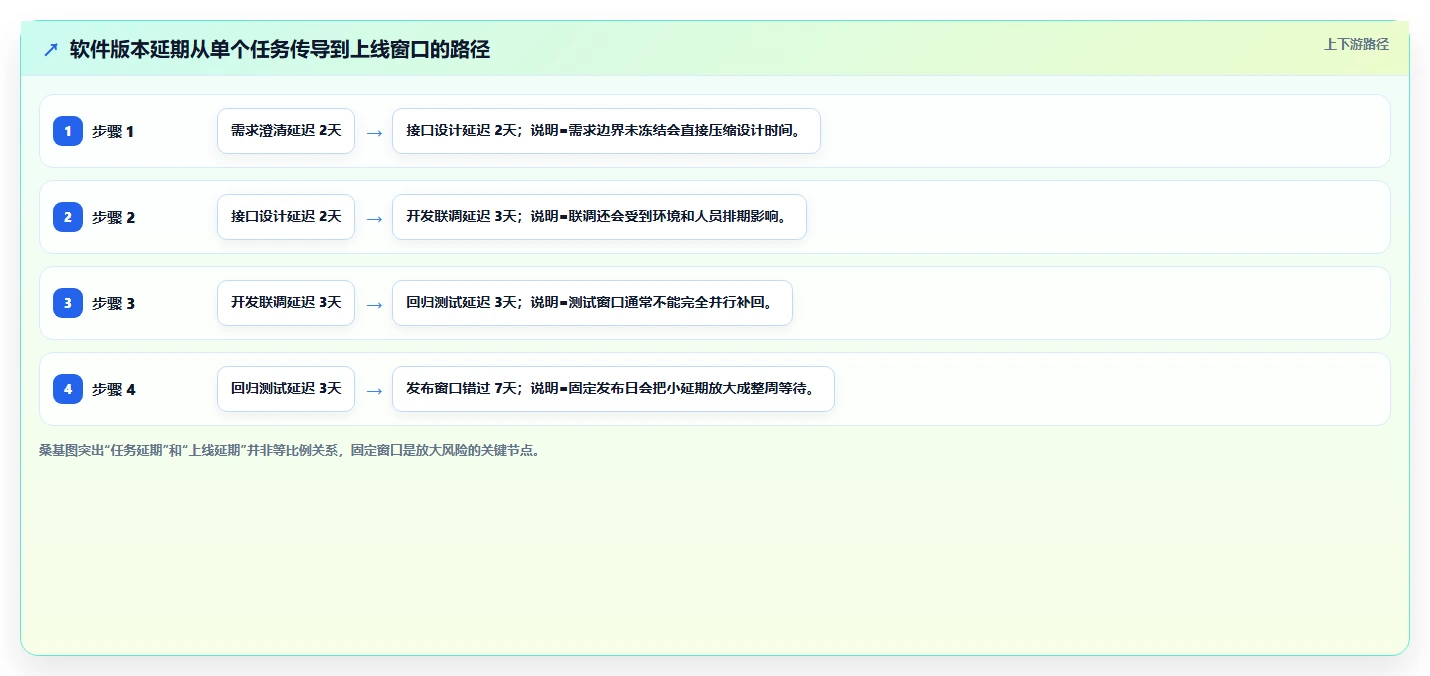Viewport: 1430px width, 676px height.
Task: Click the arrow in the 步骤 3 row
Action: tap(374, 305)
